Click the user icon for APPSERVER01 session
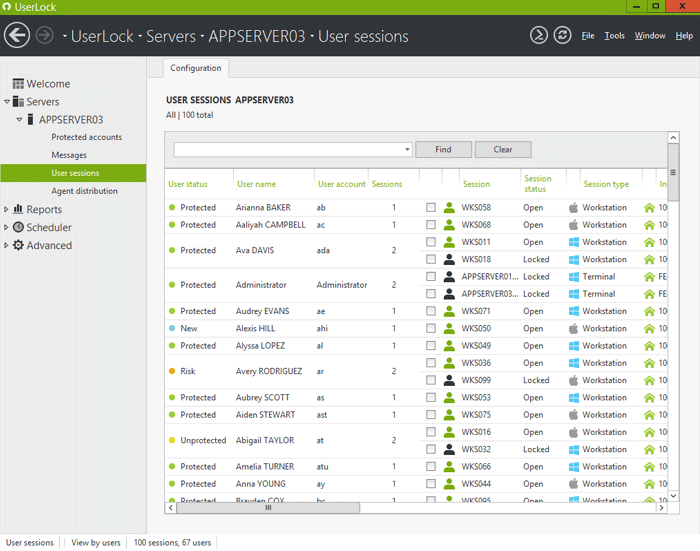Image resolution: width=700 pixels, height=551 pixels. [x=449, y=276]
